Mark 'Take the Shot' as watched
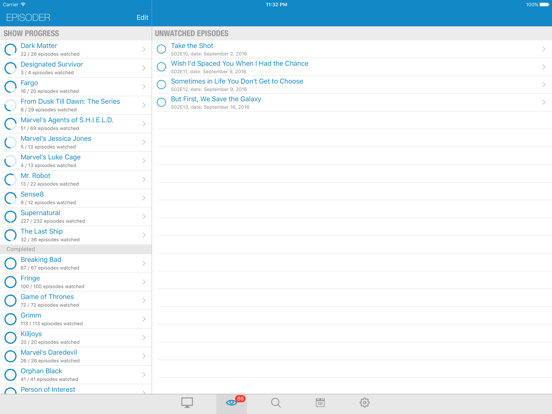 click(161, 49)
